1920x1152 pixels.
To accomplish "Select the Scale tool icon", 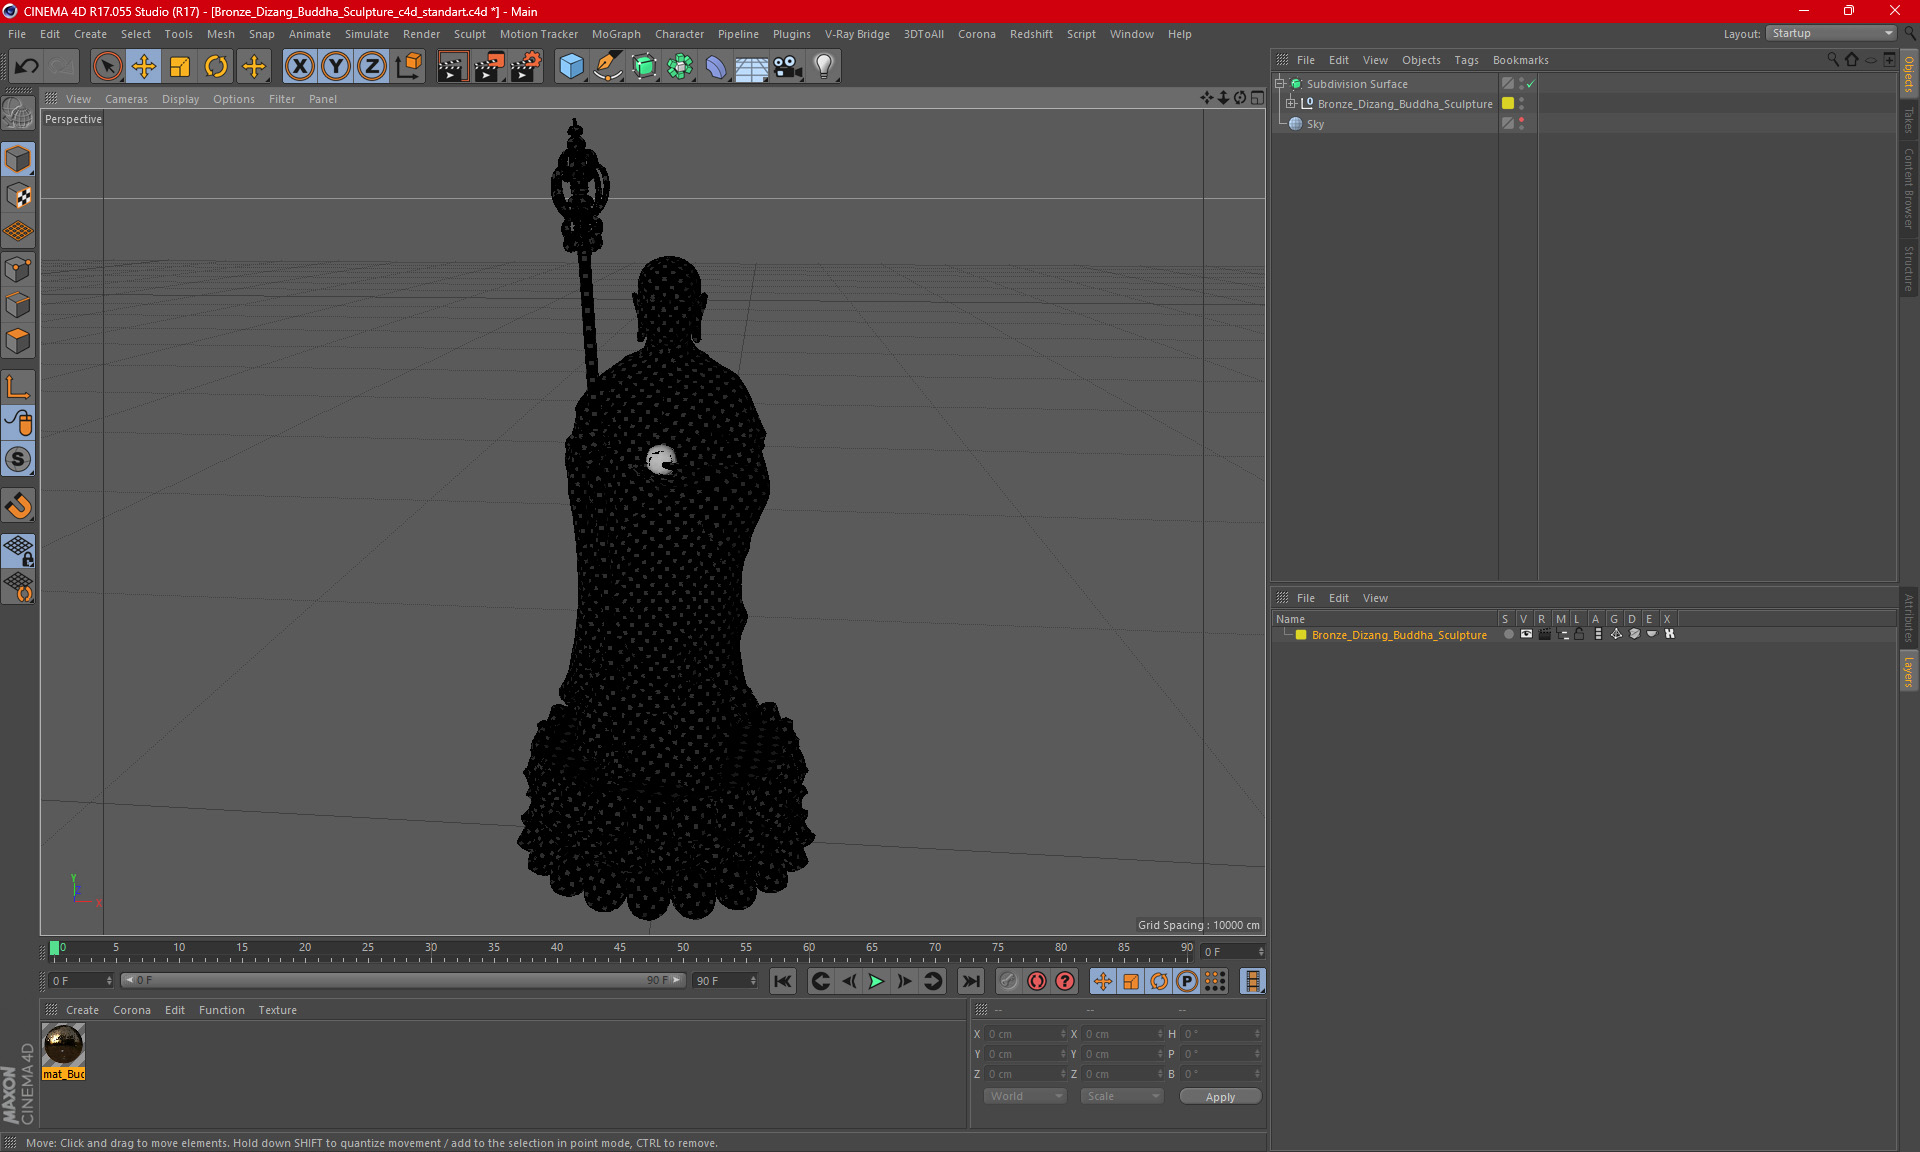I will (x=180, y=67).
